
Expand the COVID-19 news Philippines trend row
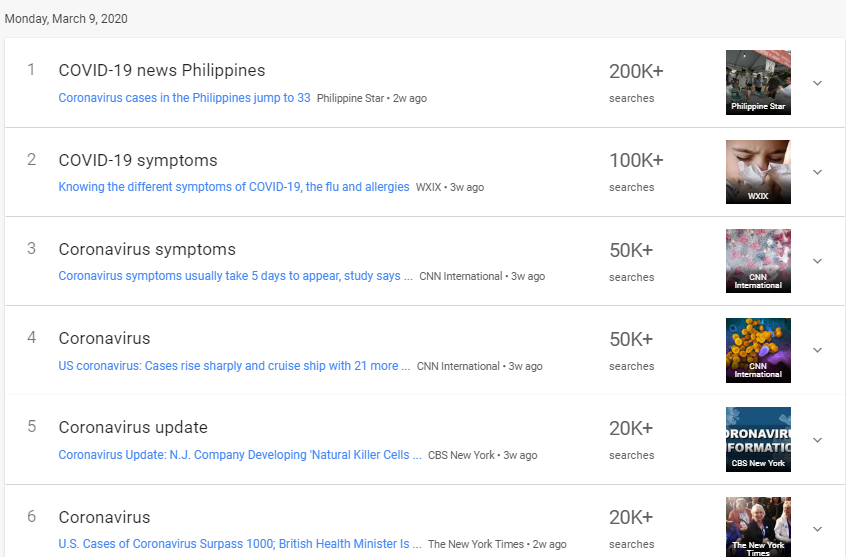817,83
